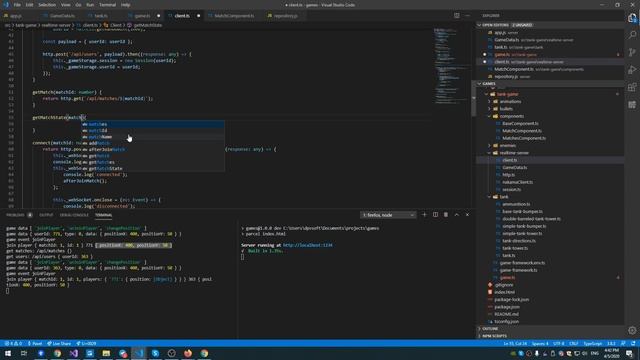640x360 pixels.
Task: Select 'getMatchState' suggestion in autocomplete list
Action: pos(153,169)
